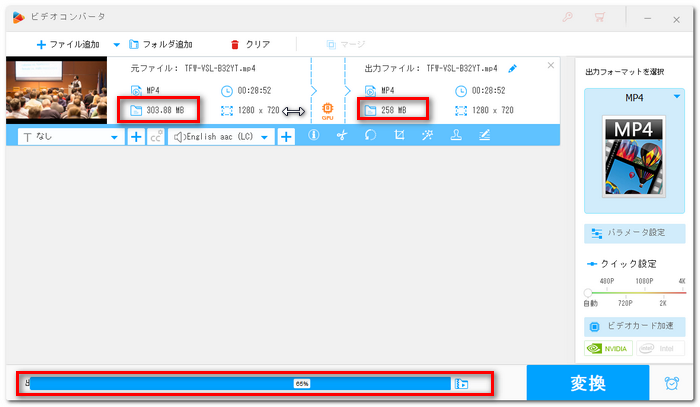
Task: Open the video info icon
Action: [x=313, y=137]
